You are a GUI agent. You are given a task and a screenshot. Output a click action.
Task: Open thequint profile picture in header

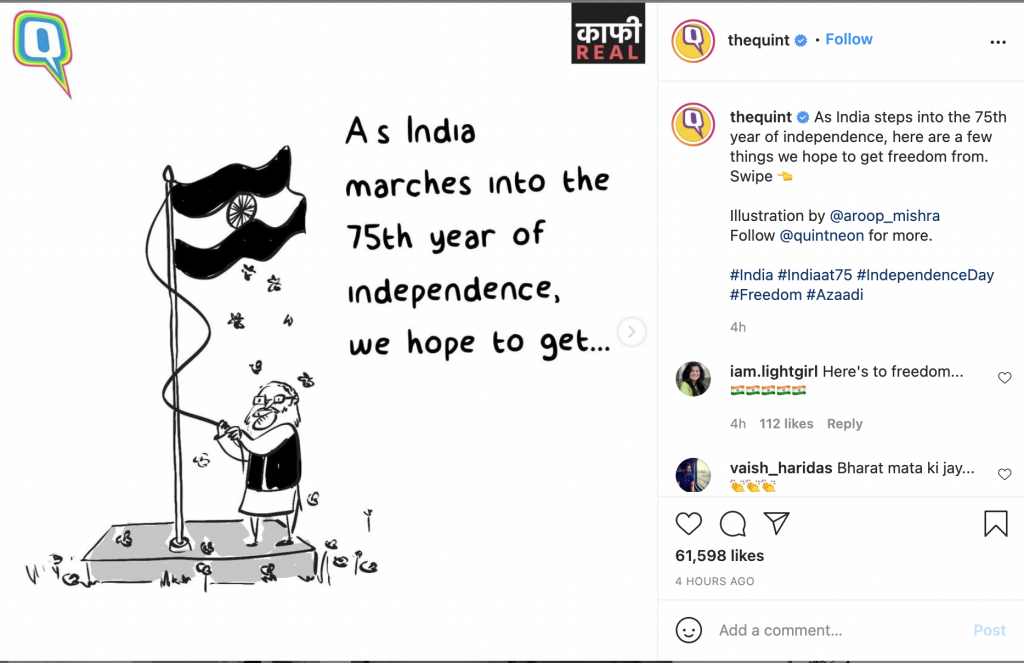(x=693, y=40)
